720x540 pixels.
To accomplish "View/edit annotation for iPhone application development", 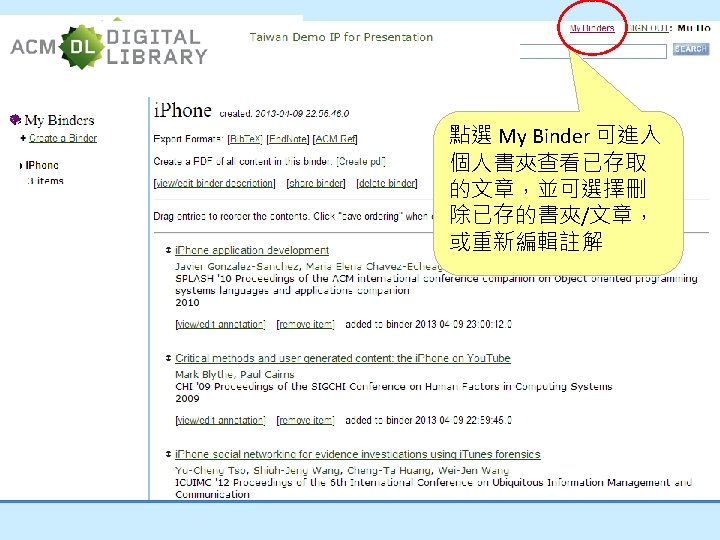I will pos(220,324).
